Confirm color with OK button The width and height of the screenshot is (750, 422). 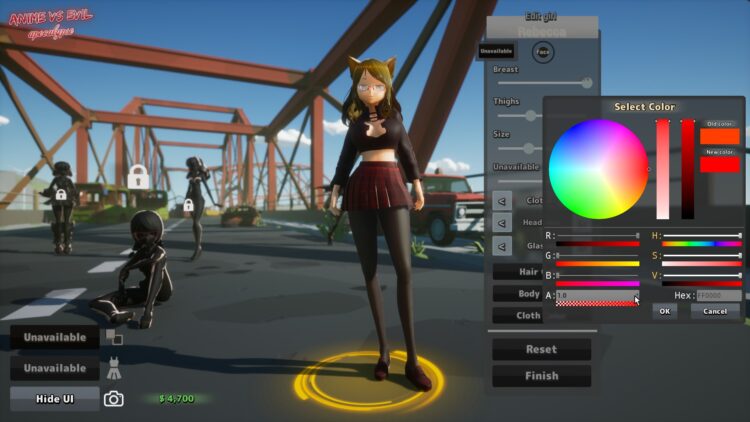tap(664, 311)
